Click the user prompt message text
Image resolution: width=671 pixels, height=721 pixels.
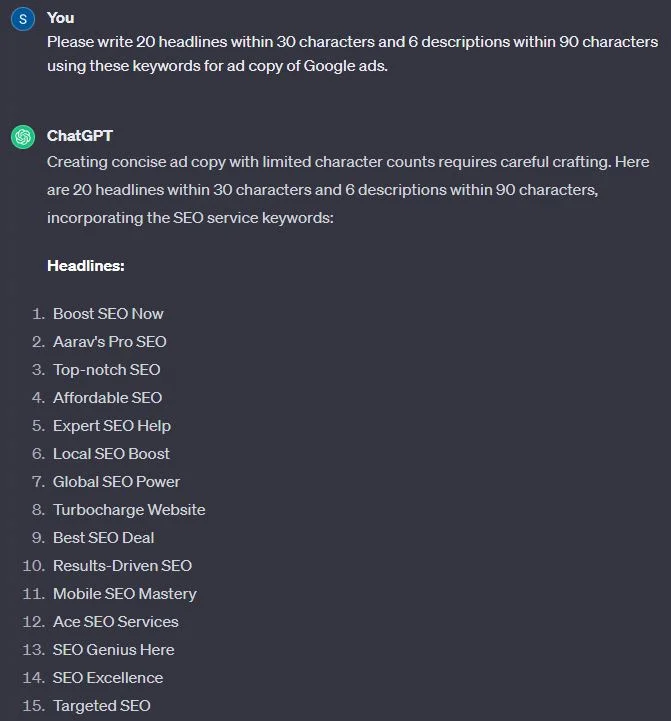[353, 54]
